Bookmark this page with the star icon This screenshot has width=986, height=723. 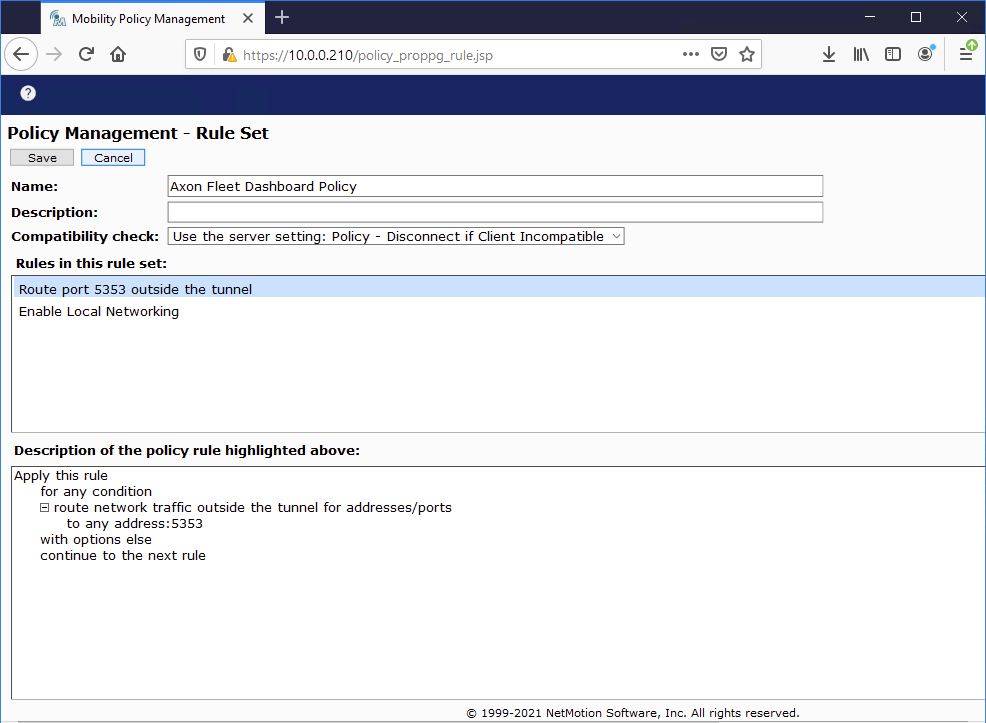pos(747,55)
